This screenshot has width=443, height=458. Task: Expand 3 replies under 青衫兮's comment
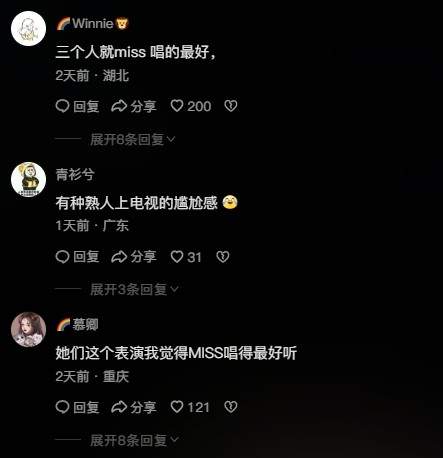tap(134, 289)
